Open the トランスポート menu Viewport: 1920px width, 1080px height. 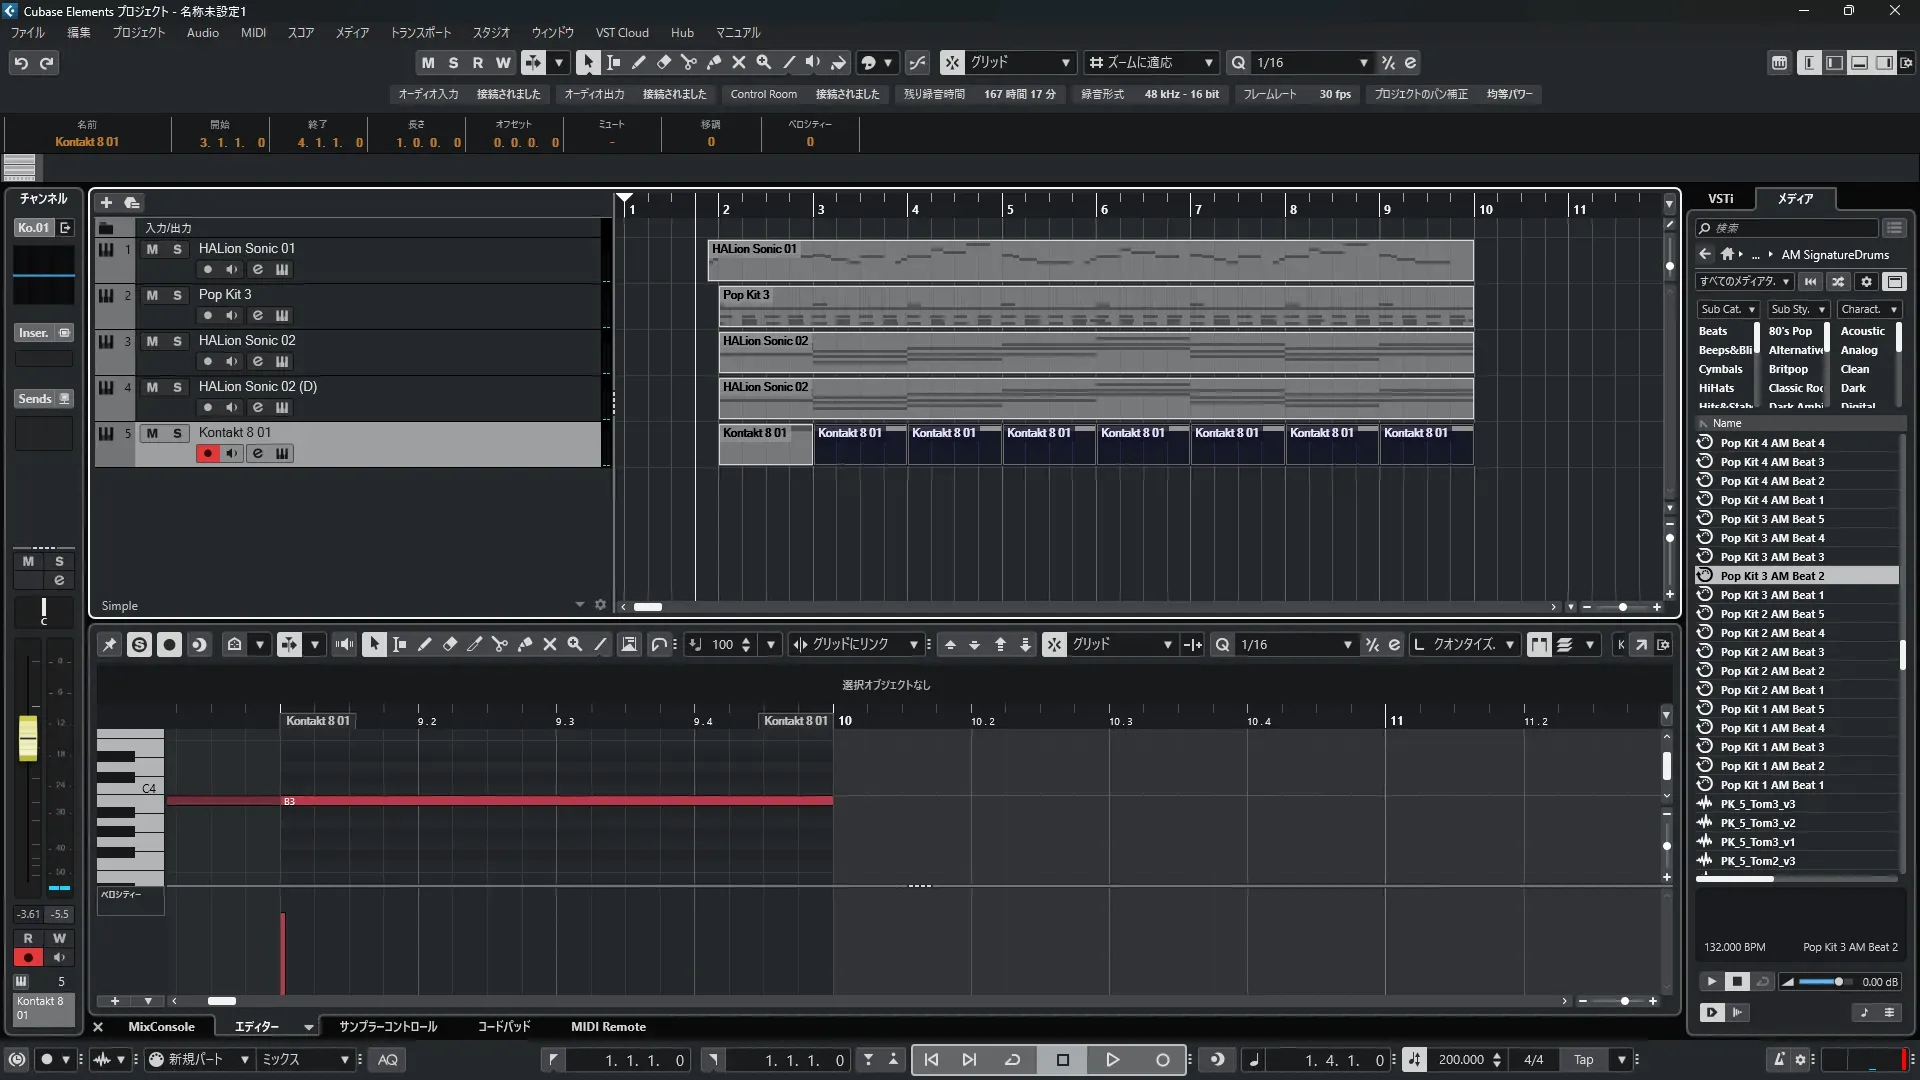[x=420, y=32]
